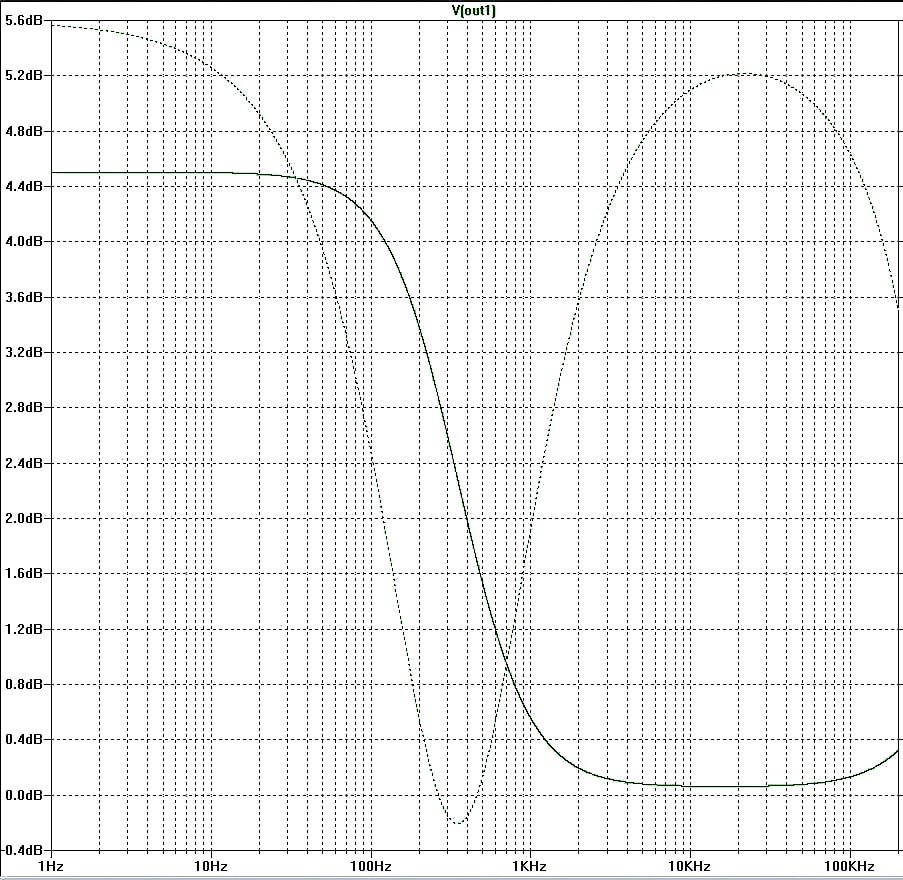Click the 2.8dB axis label
This screenshot has height=880, width=903.
pos(24,408)
